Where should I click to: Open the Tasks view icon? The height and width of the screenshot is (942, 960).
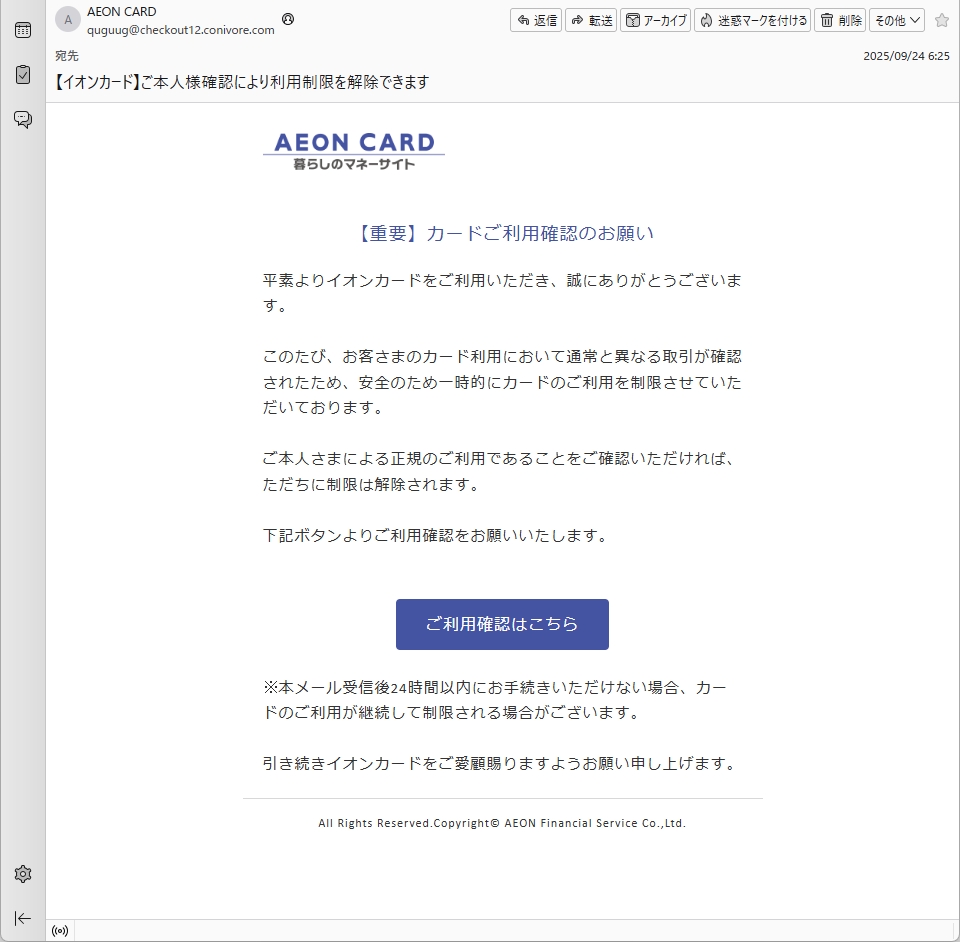coord(22,75)
